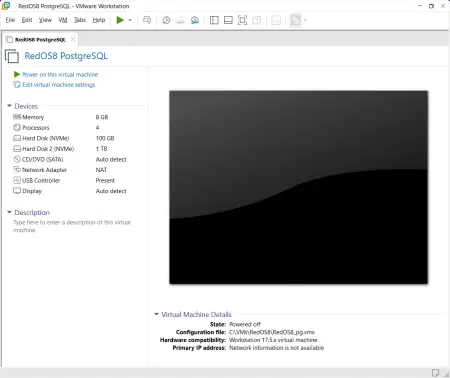Select the Hard Disk (NVMe) label

(x=46, y=138)
